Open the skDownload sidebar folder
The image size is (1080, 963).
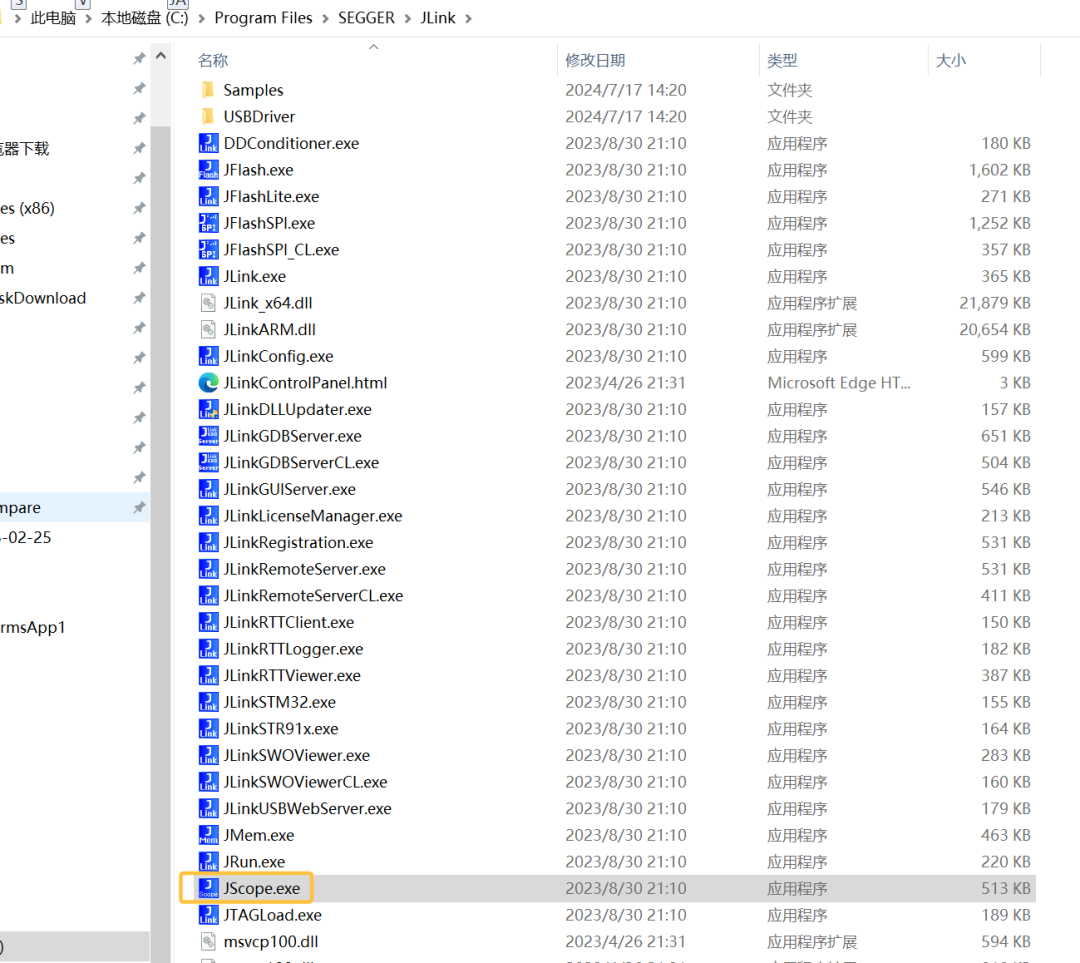pyautogui.click(x=43, y=298)
